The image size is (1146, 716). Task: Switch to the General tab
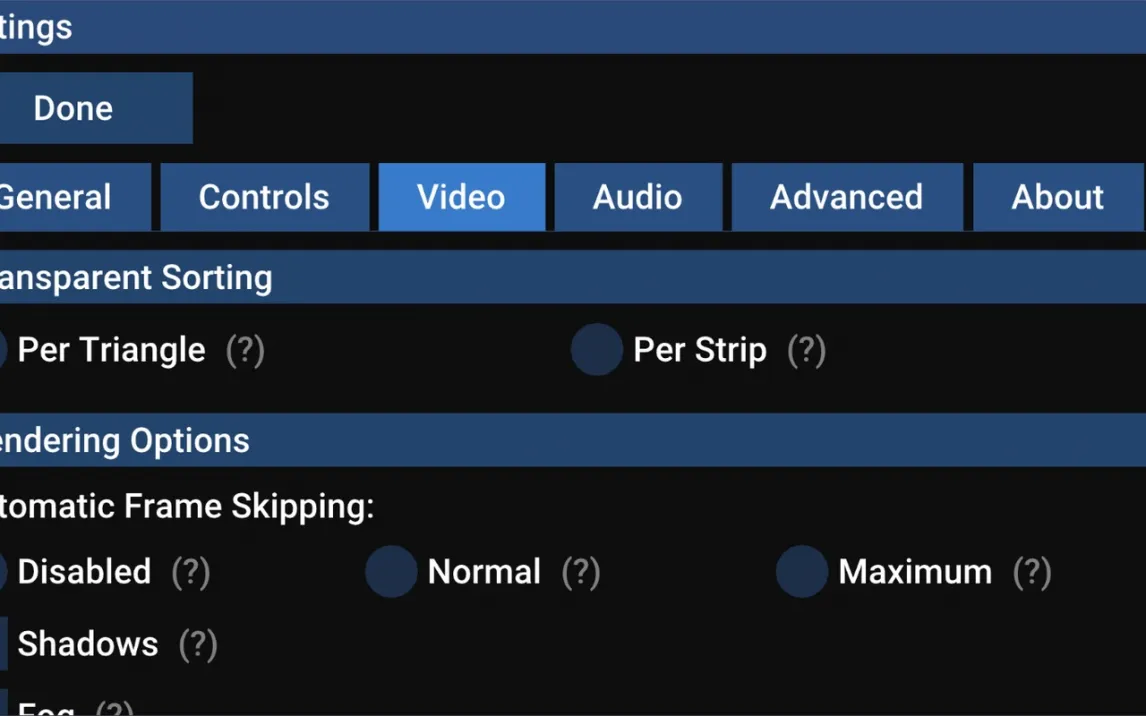[x=75, y=197]
